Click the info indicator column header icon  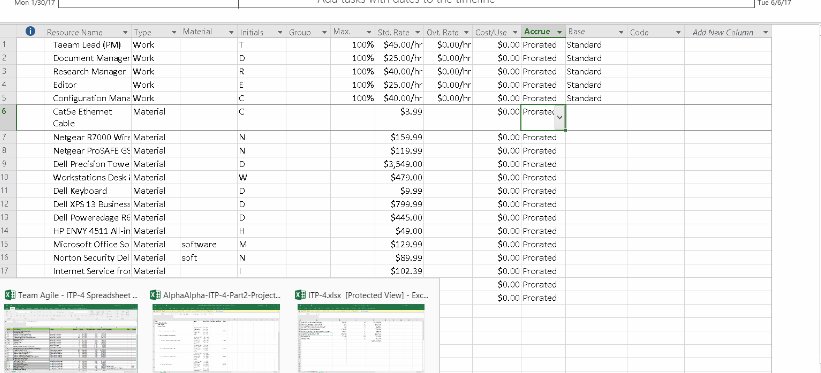(x=30, y=31)
